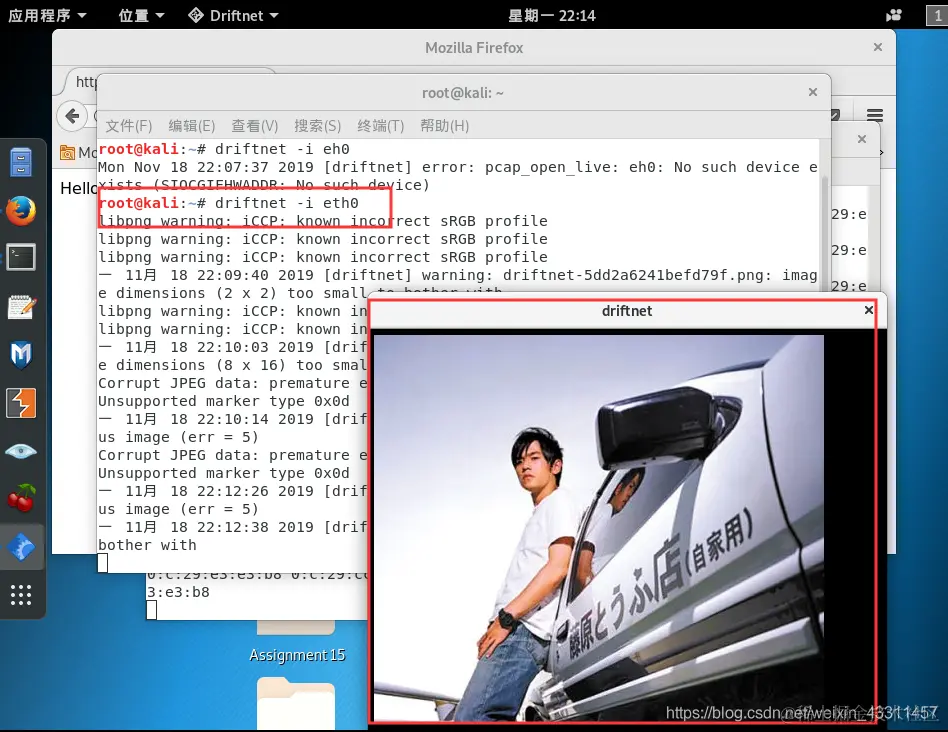
Task: Open the Terminal dock icon
Action: tap(21, 257)
